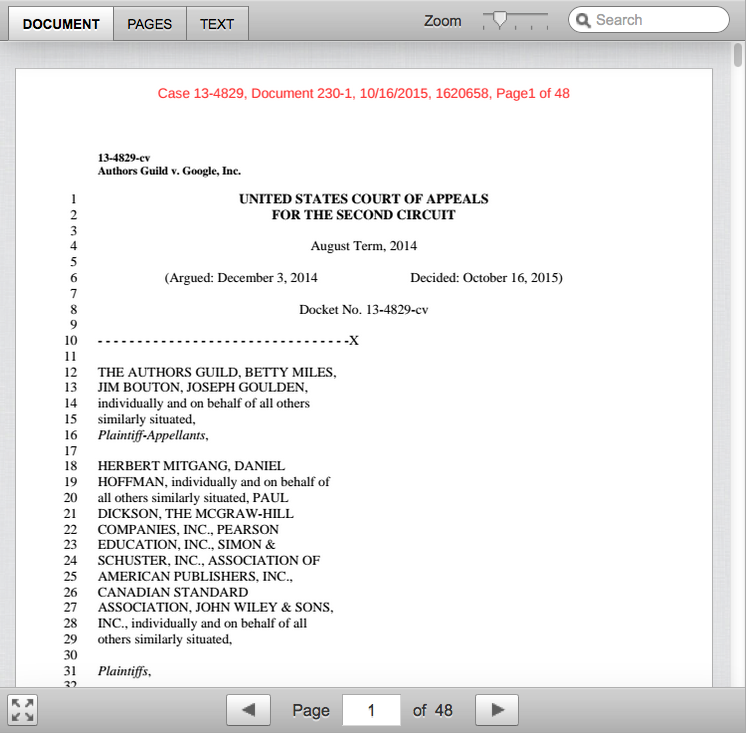Click the 'Zoom' label
The height and width of the screenshot is (734, 748).
coord(443,21)
